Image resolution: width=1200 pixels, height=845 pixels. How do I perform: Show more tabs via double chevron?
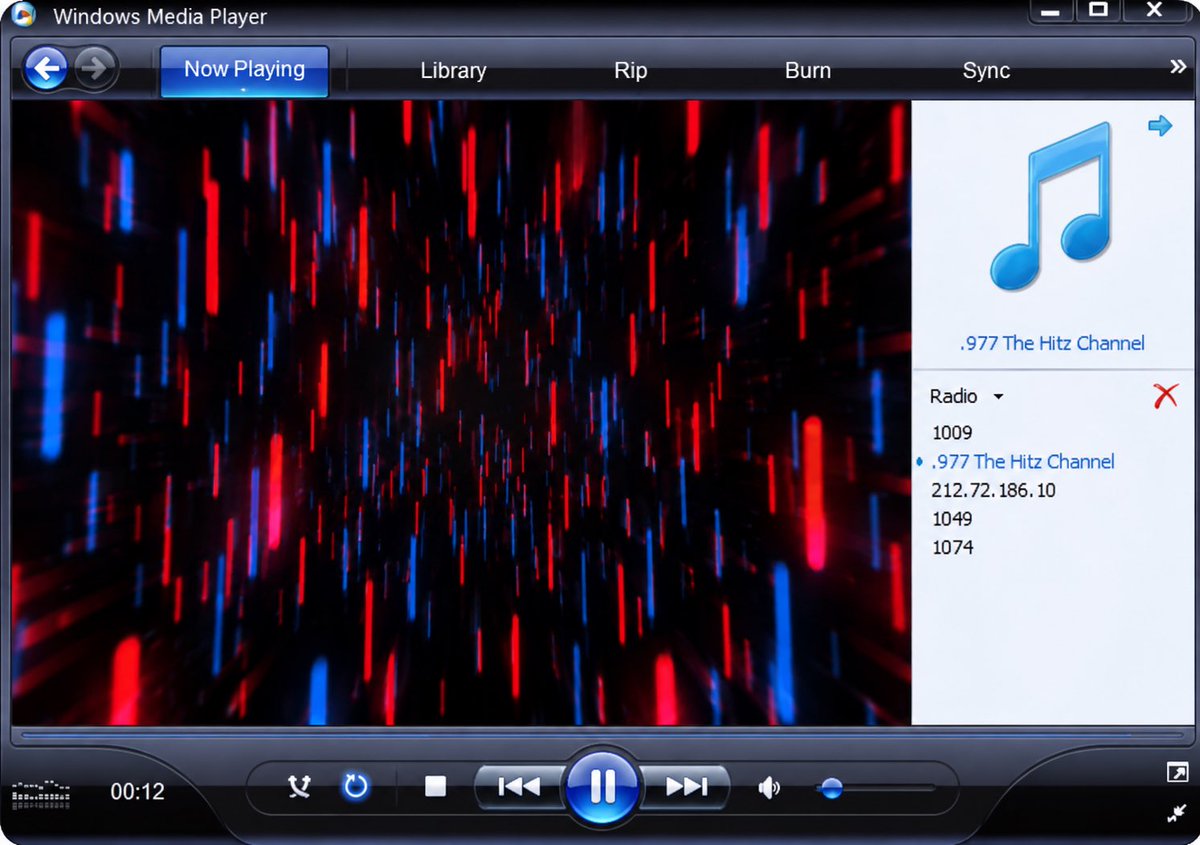[x=1178, y=67]
